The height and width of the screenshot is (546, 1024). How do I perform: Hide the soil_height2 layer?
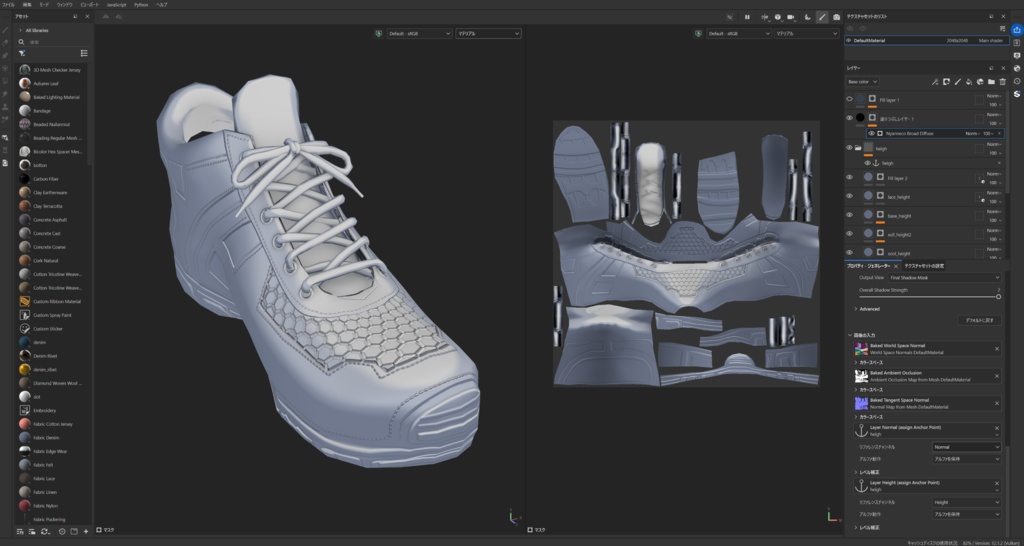849,234
